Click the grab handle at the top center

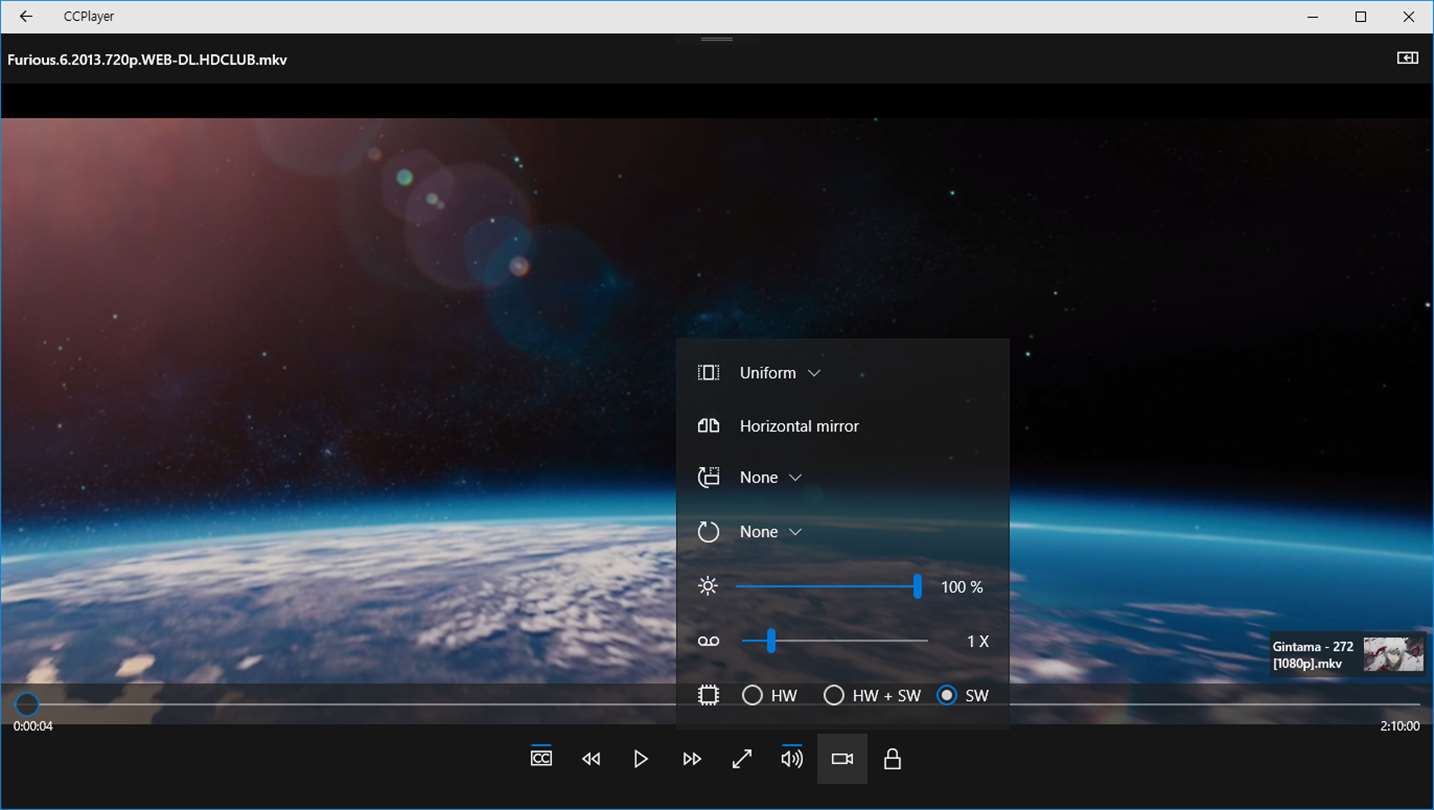[717, 39]
